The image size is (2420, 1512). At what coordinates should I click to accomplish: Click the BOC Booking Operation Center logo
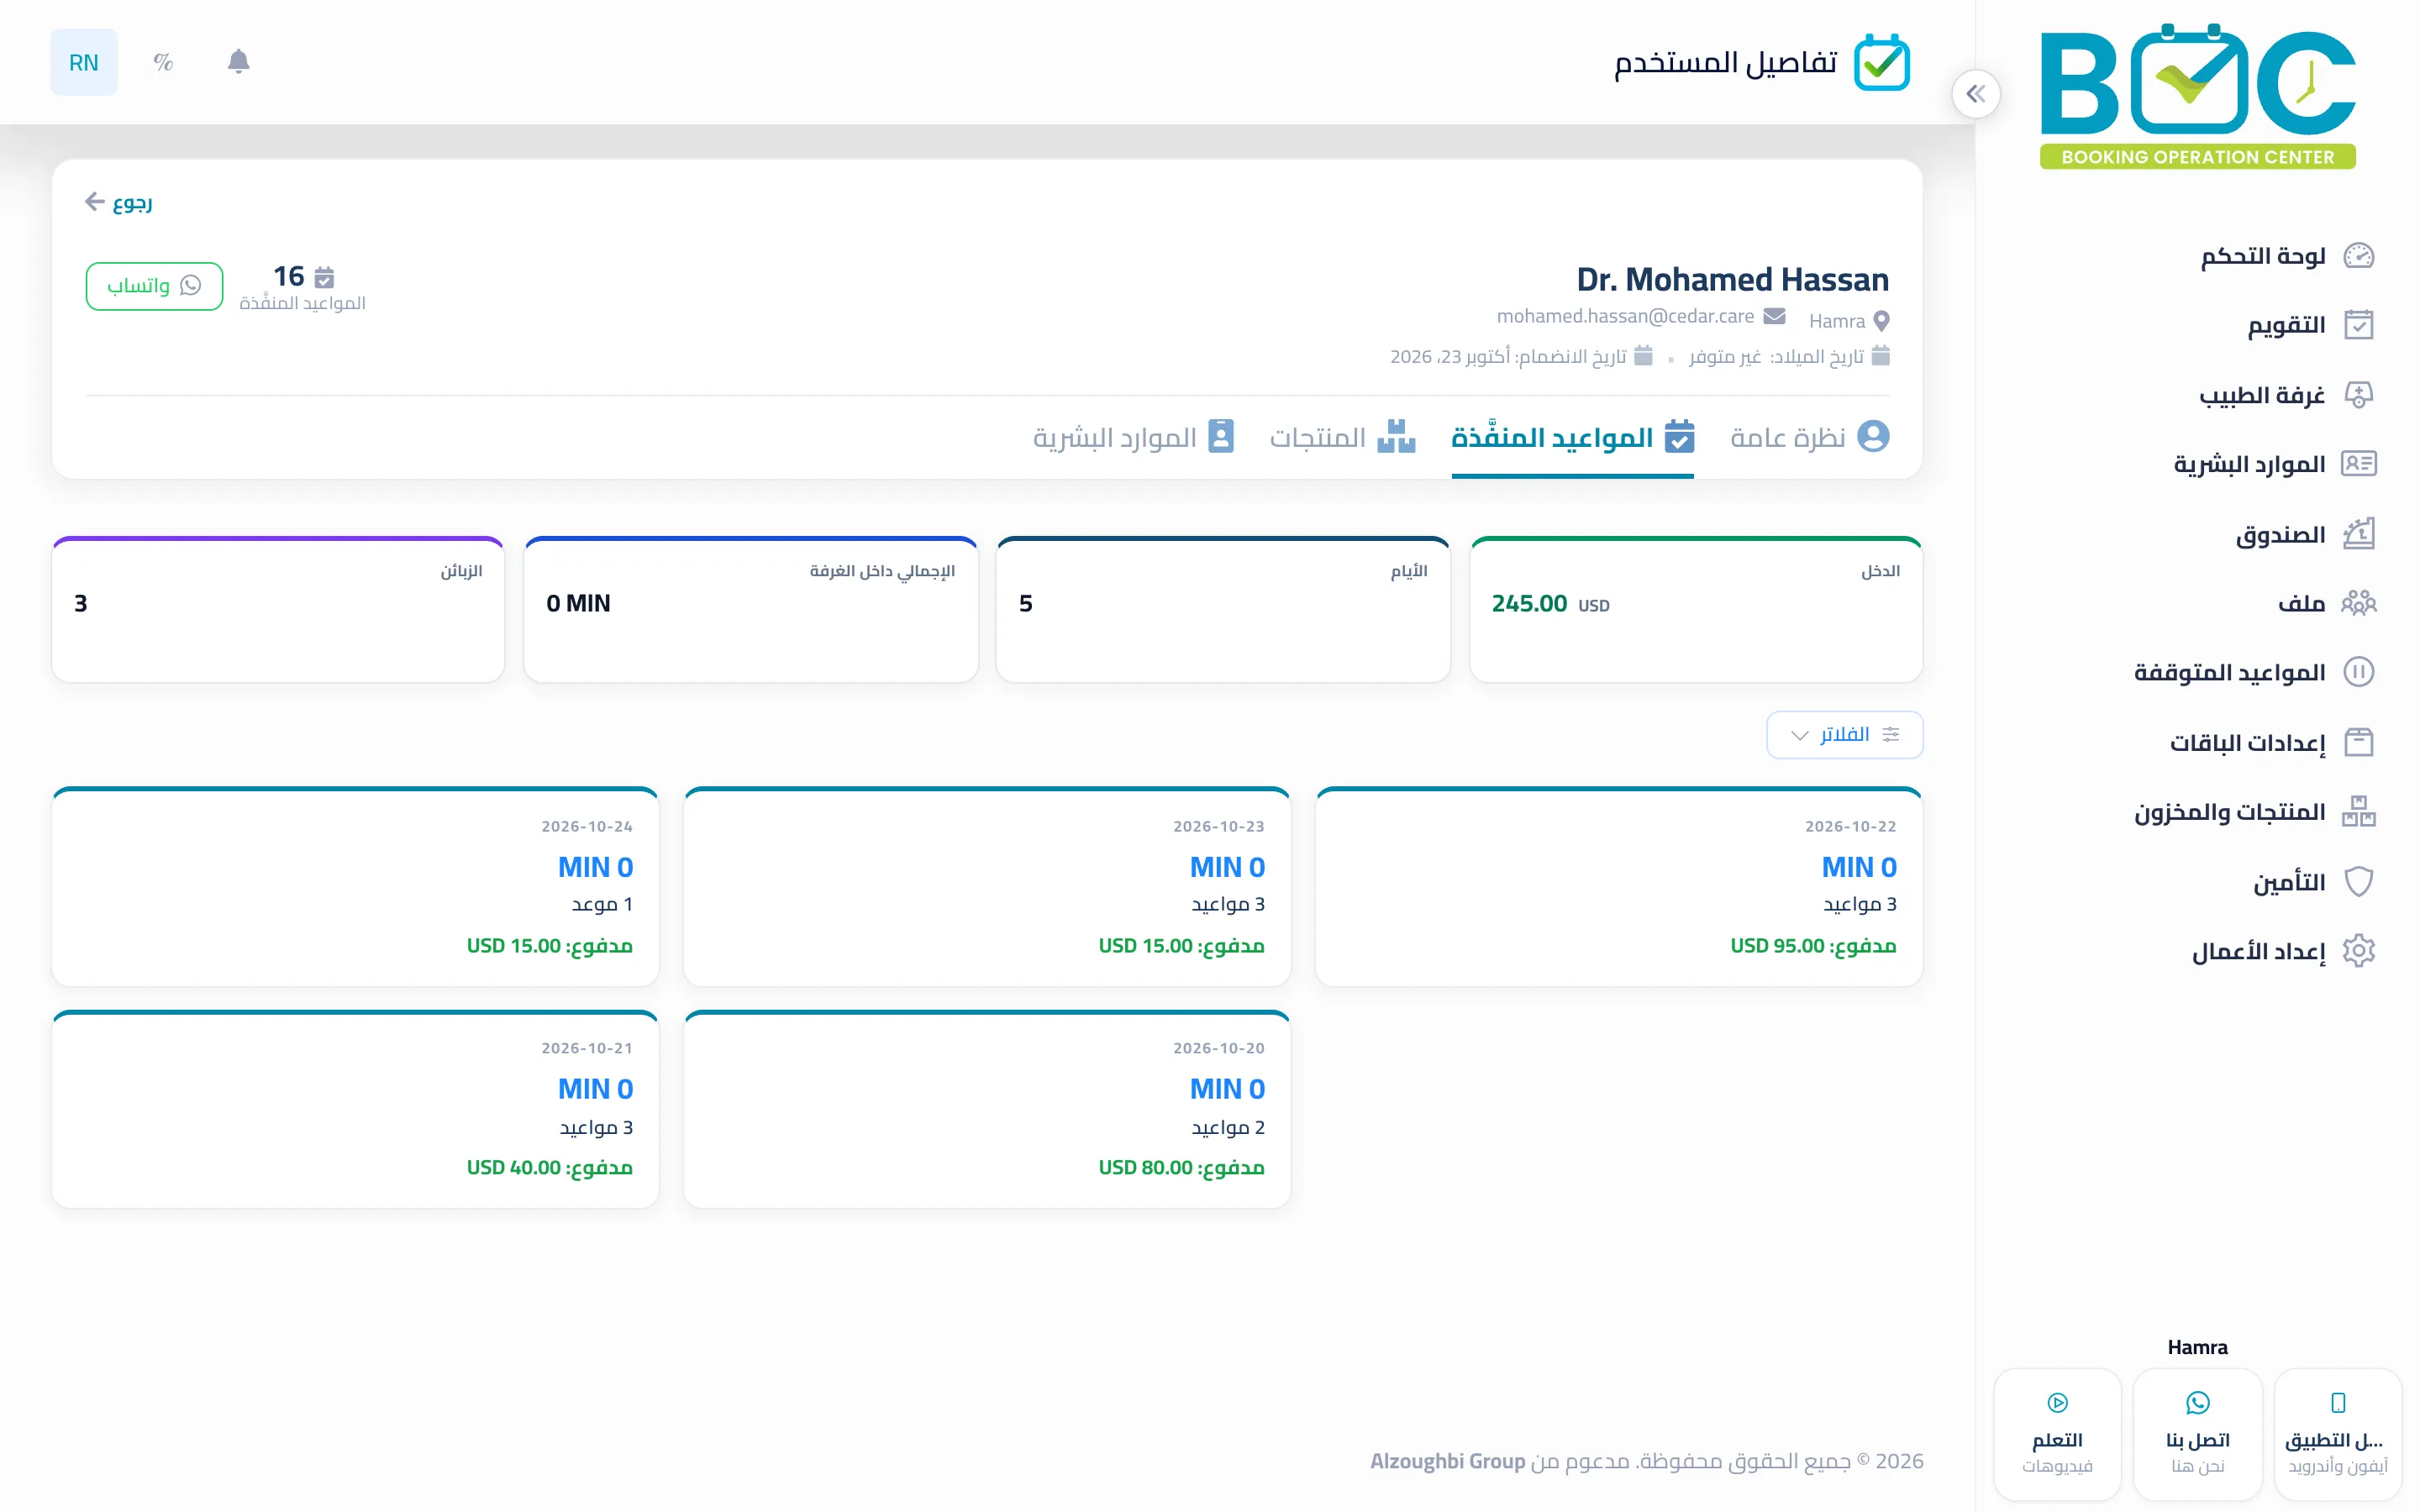2197,95
